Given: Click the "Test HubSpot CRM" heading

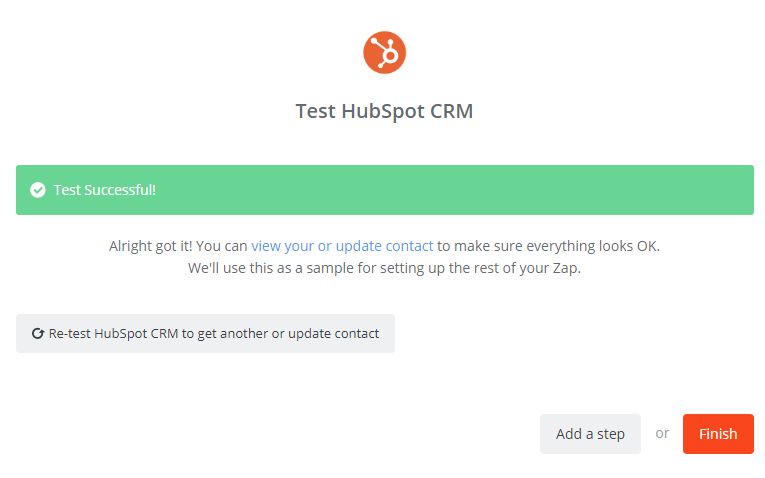Looking at the screenshot, I should coord(384,111).
